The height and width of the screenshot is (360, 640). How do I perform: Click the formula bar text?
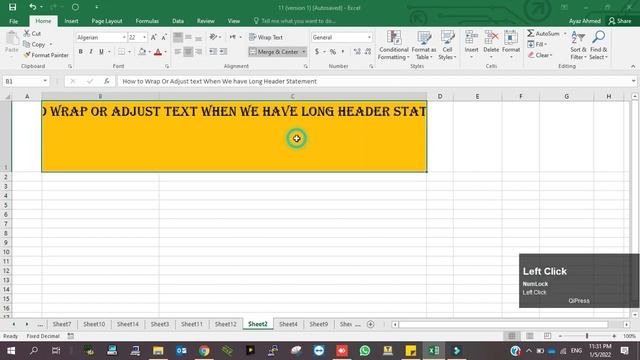[220, 81]
